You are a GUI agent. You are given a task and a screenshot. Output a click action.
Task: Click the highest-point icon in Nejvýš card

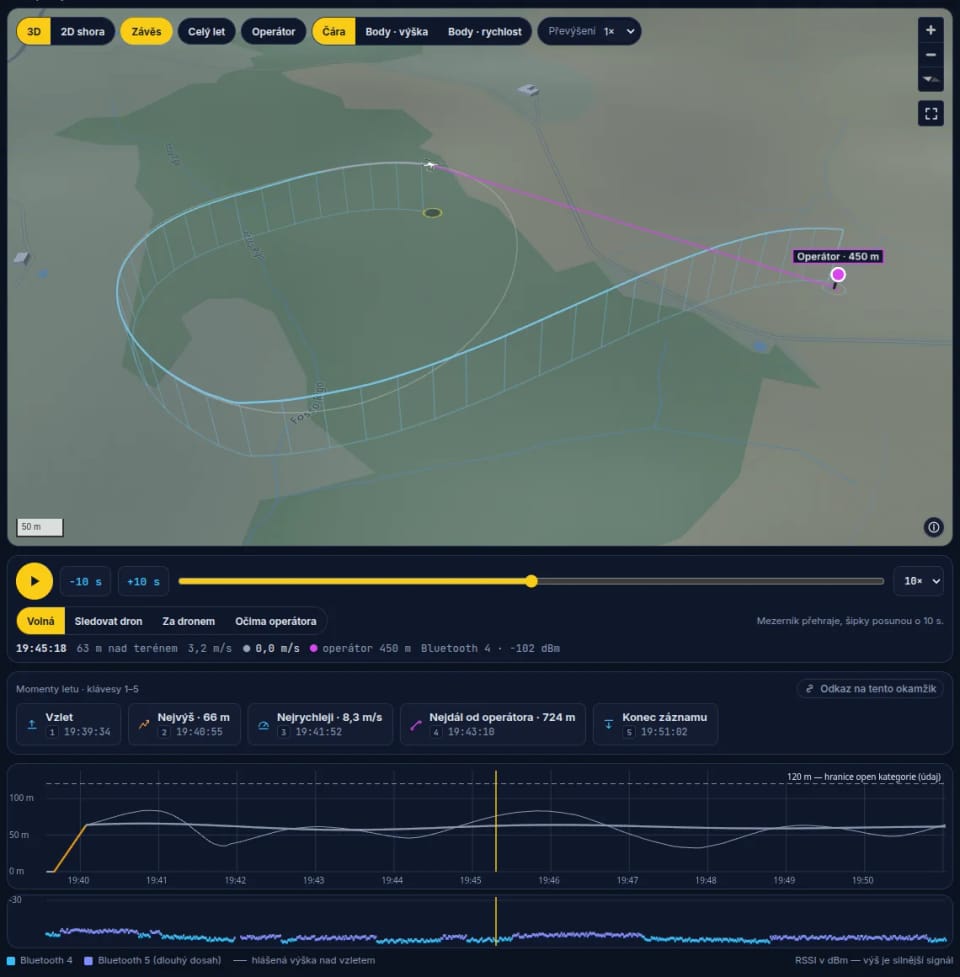(x=144, y=724)
